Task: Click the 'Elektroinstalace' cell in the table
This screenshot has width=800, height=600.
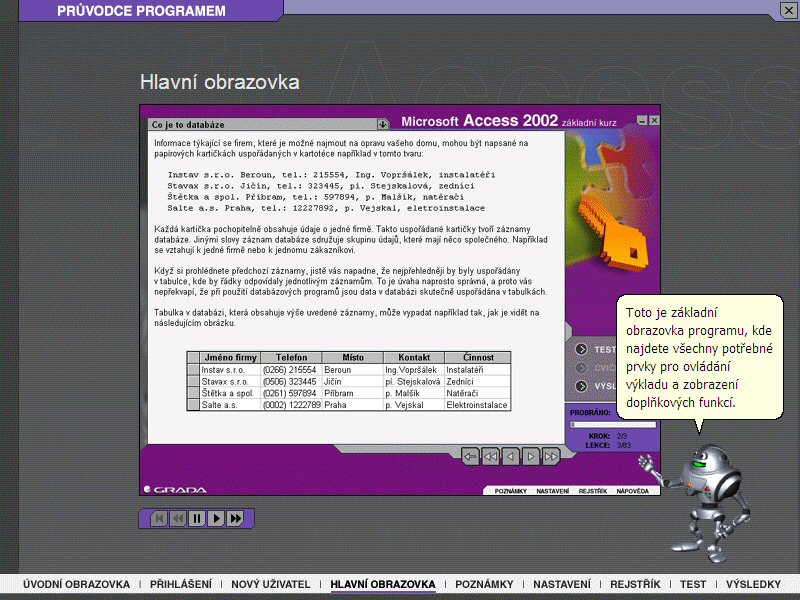Action: point(478,405)
